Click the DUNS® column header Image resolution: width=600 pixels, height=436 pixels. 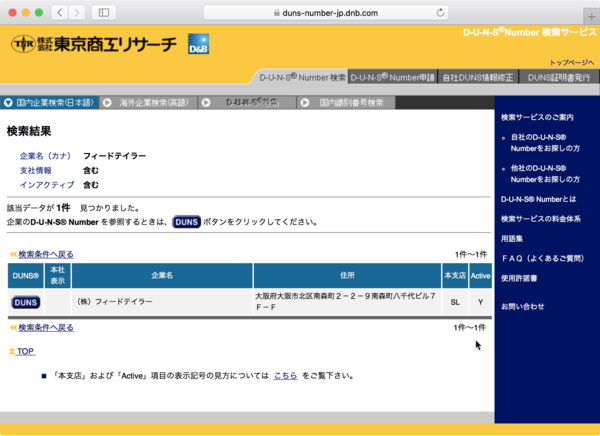point(26,276)
